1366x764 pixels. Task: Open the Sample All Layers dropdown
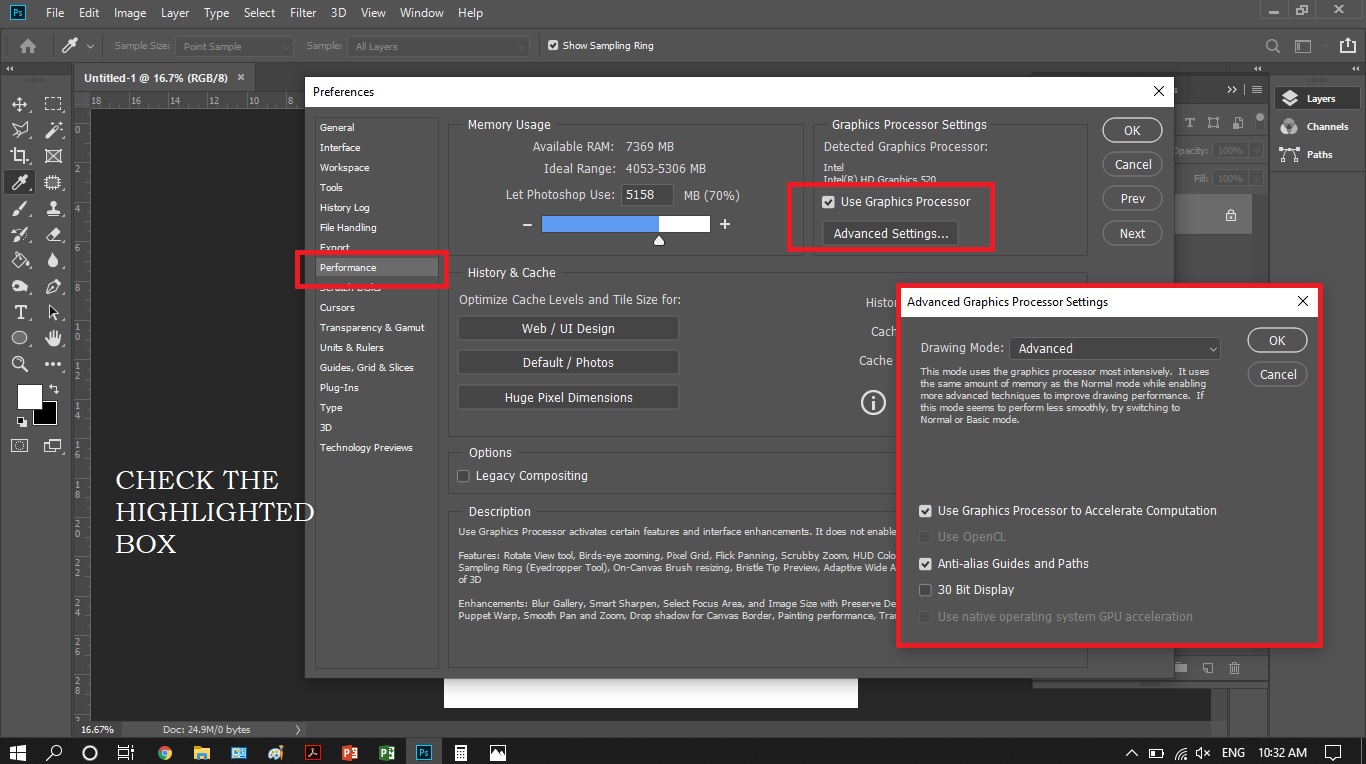(438, 46)
